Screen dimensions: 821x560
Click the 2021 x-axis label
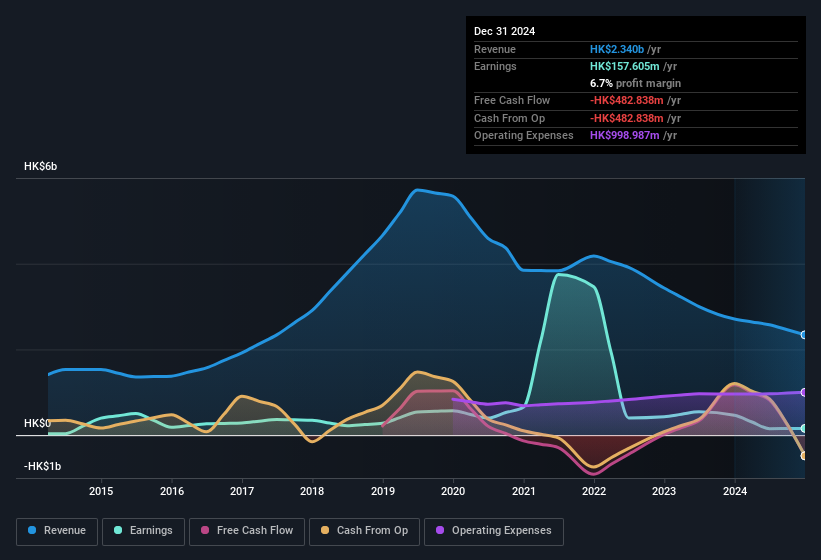point(524,491)
